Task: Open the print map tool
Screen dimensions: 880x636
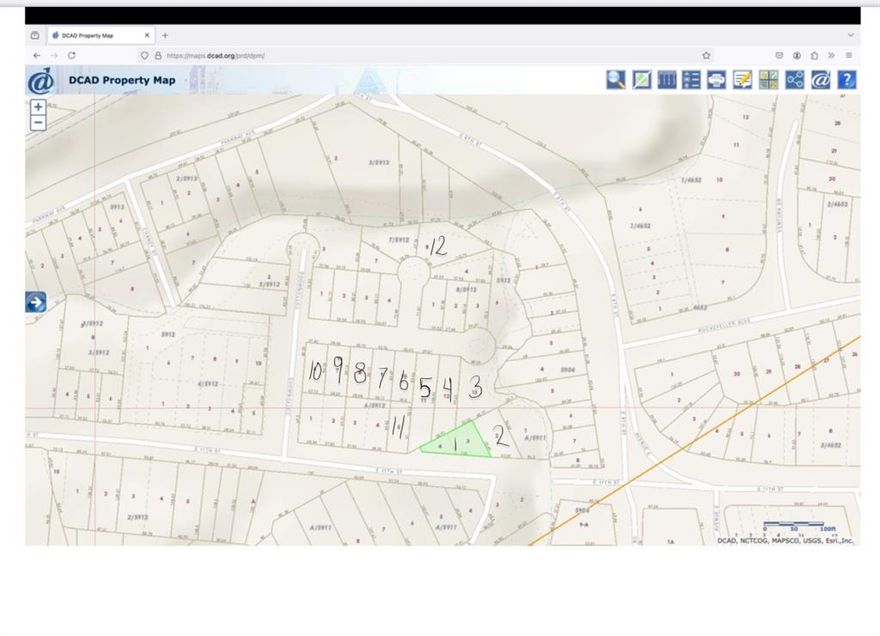Action: coord(717,78)
